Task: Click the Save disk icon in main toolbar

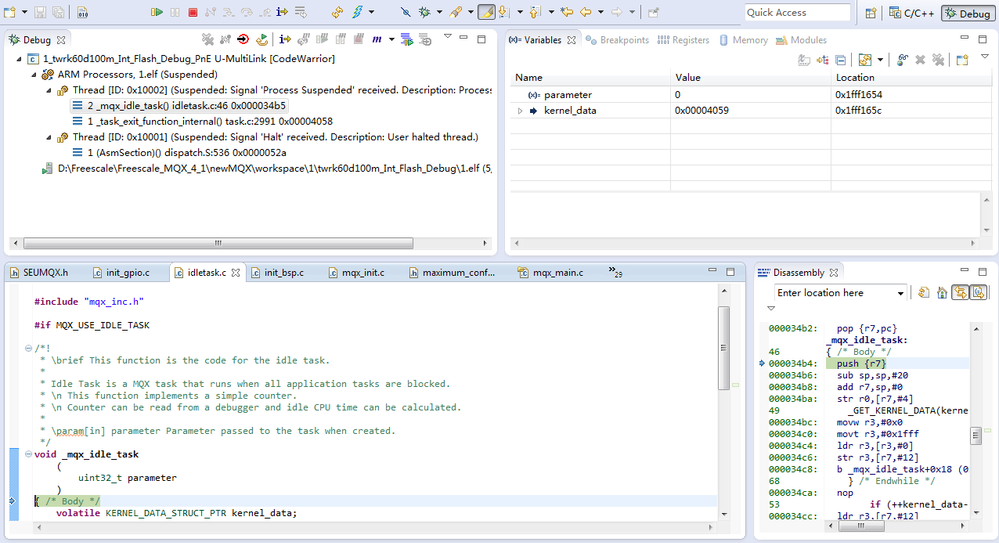Action: [x=40, y=12]
